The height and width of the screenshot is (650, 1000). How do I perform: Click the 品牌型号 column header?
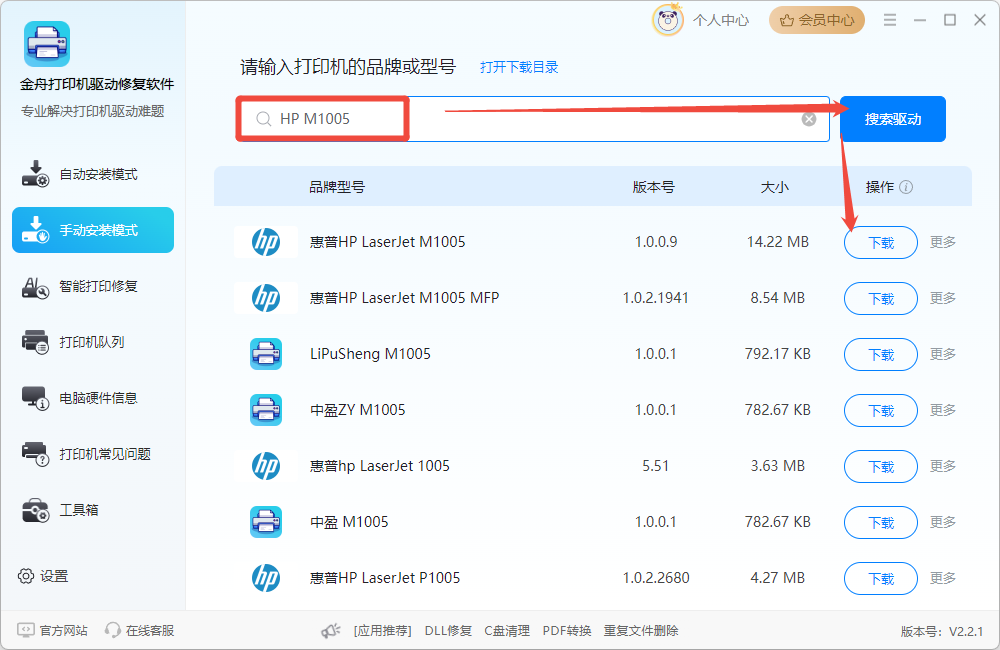coord(337,187)
